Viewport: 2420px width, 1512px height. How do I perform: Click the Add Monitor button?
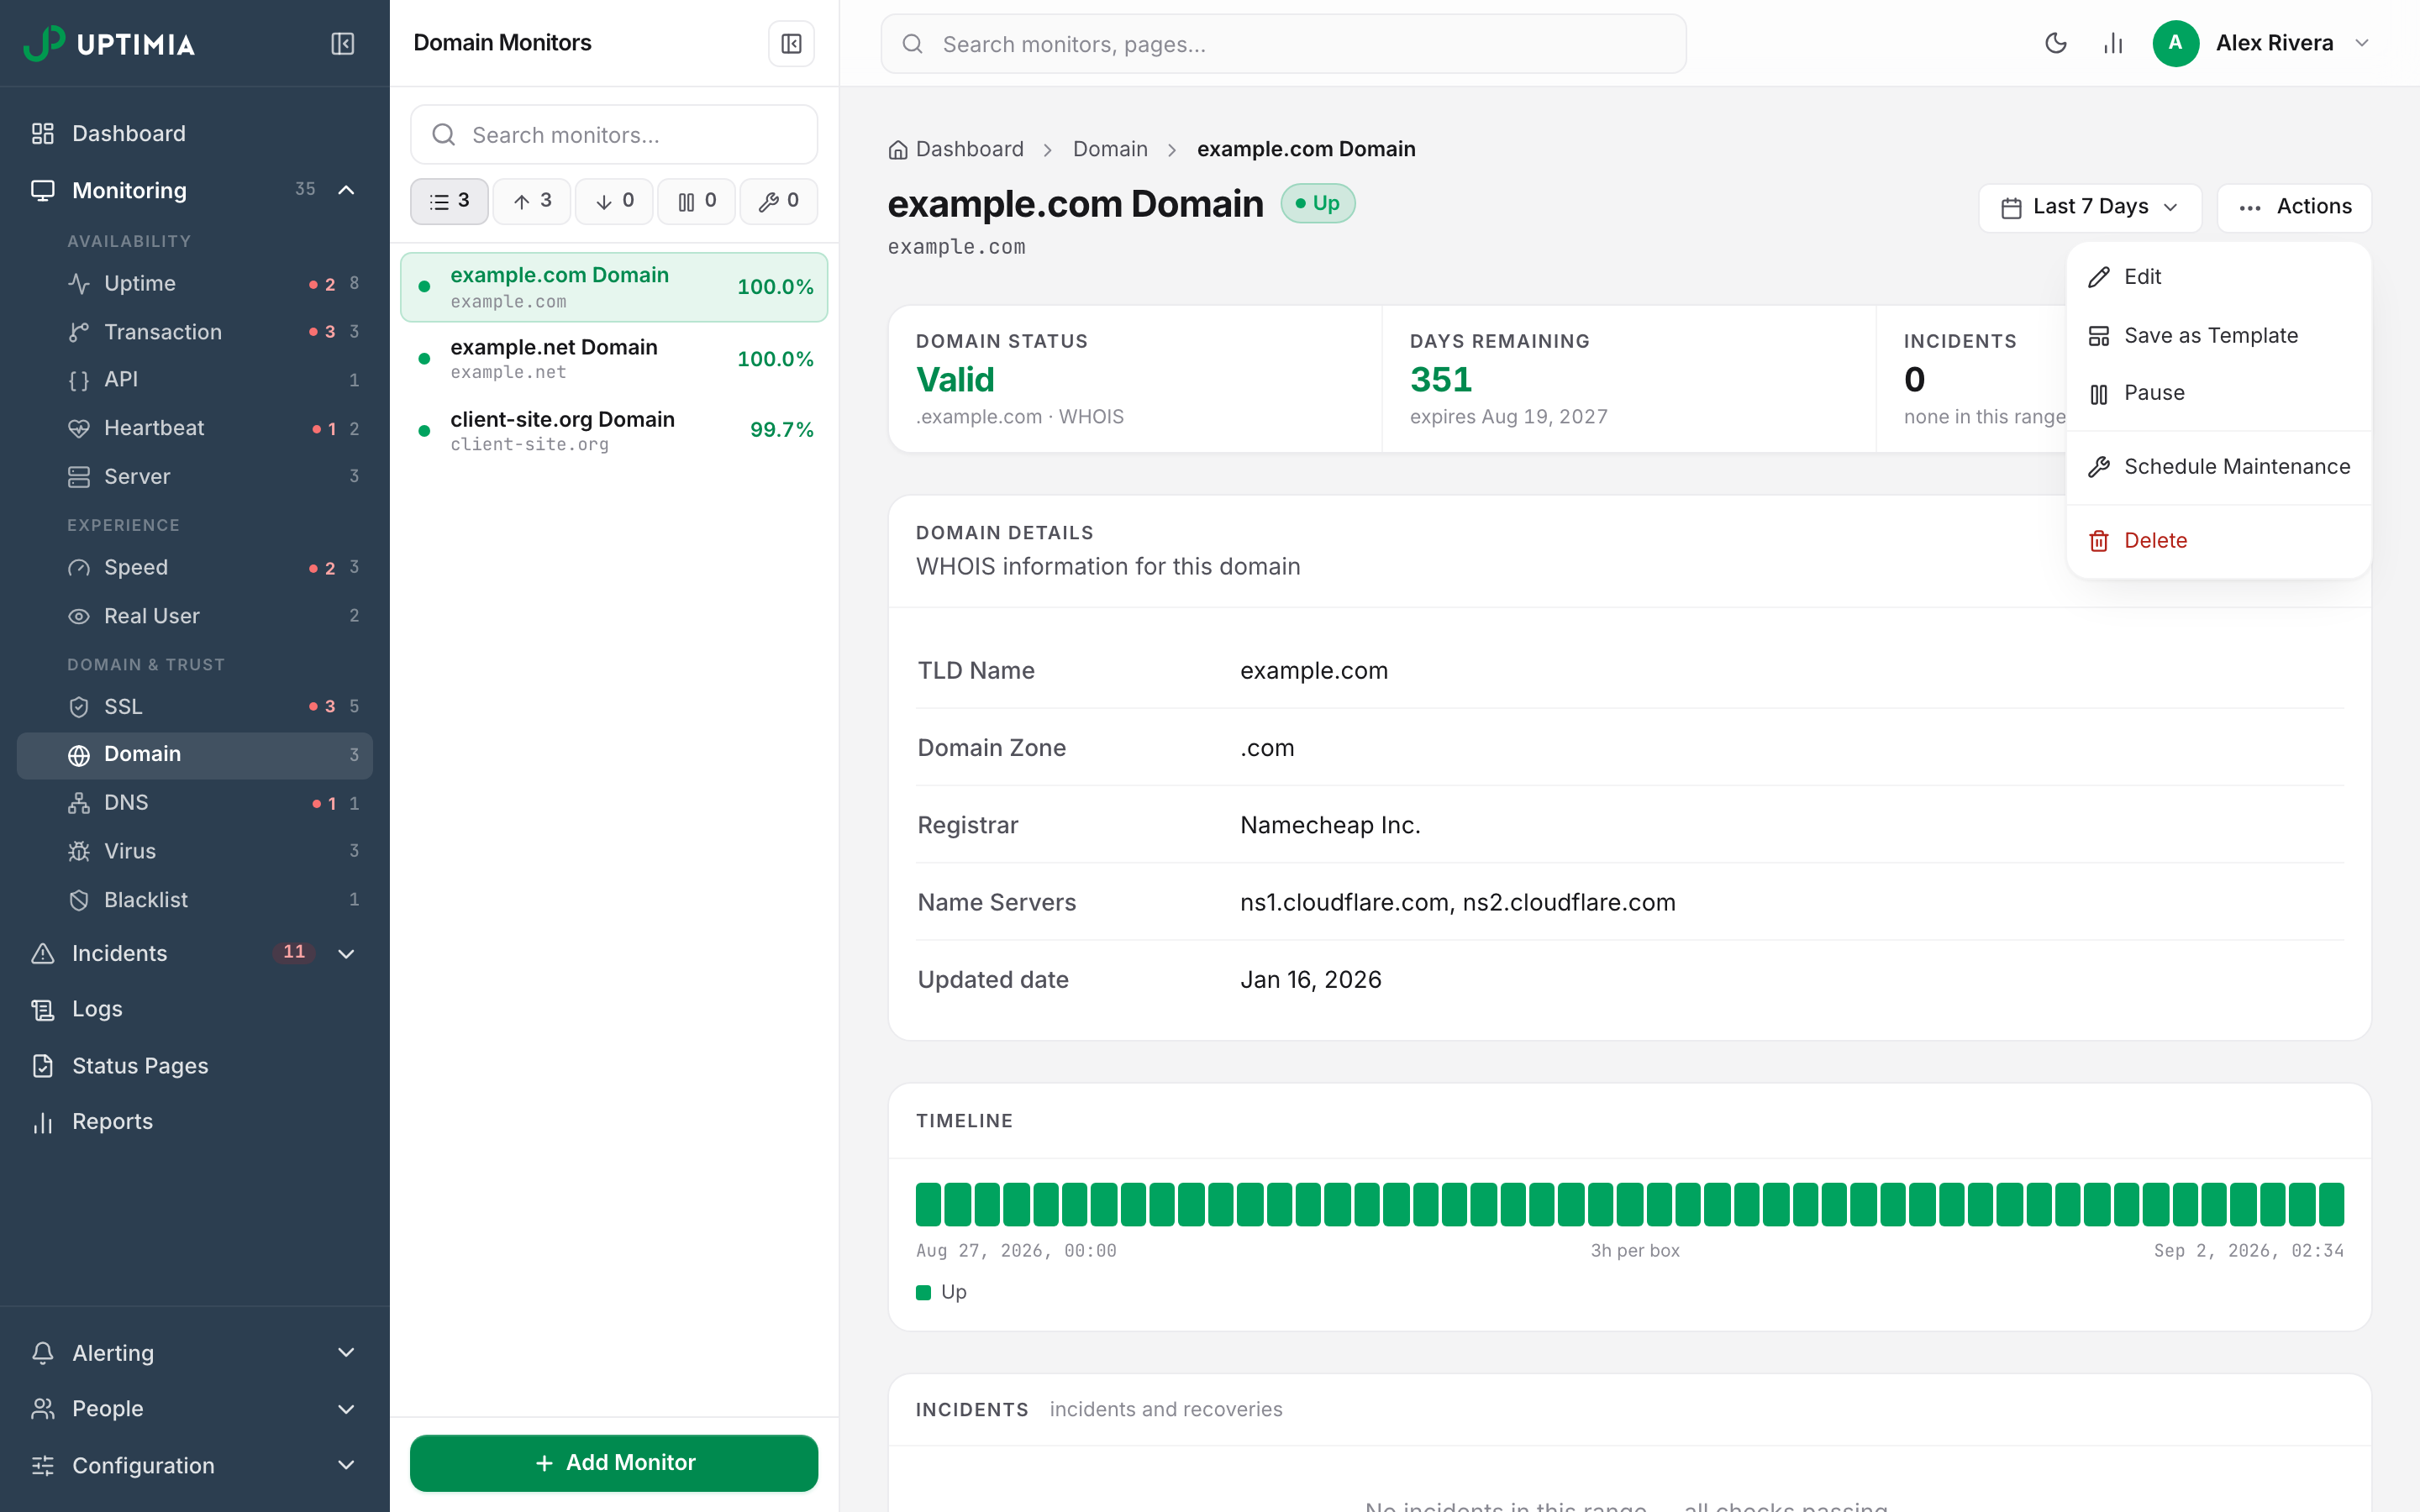(614, 1463)
